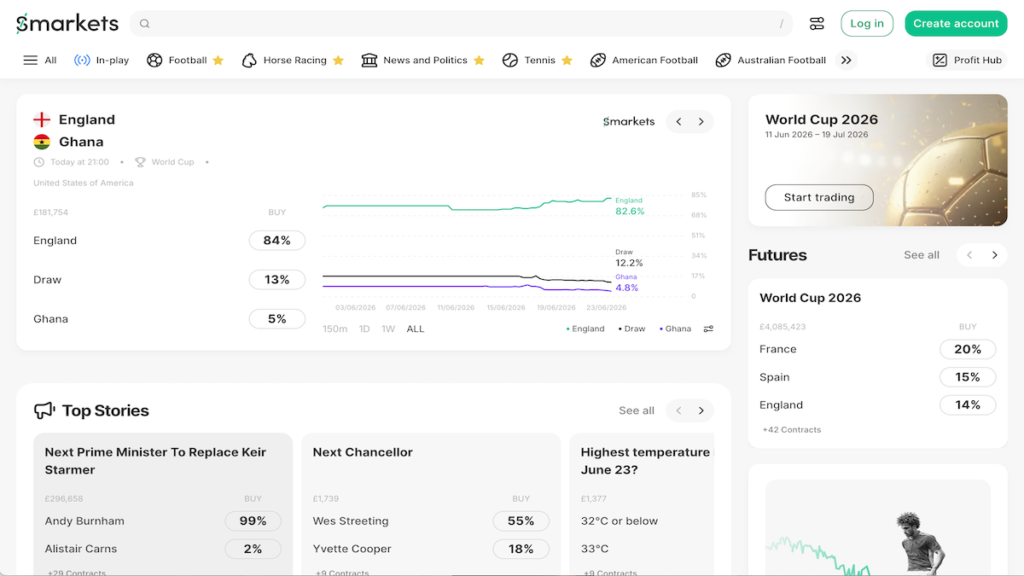Click the Create account button
This screenshot has width=1024, height=576.
point(955,24)
